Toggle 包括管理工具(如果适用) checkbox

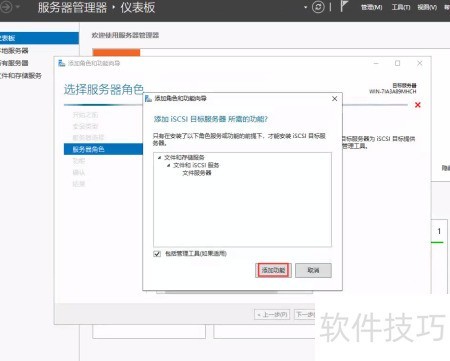coord(157,254)
